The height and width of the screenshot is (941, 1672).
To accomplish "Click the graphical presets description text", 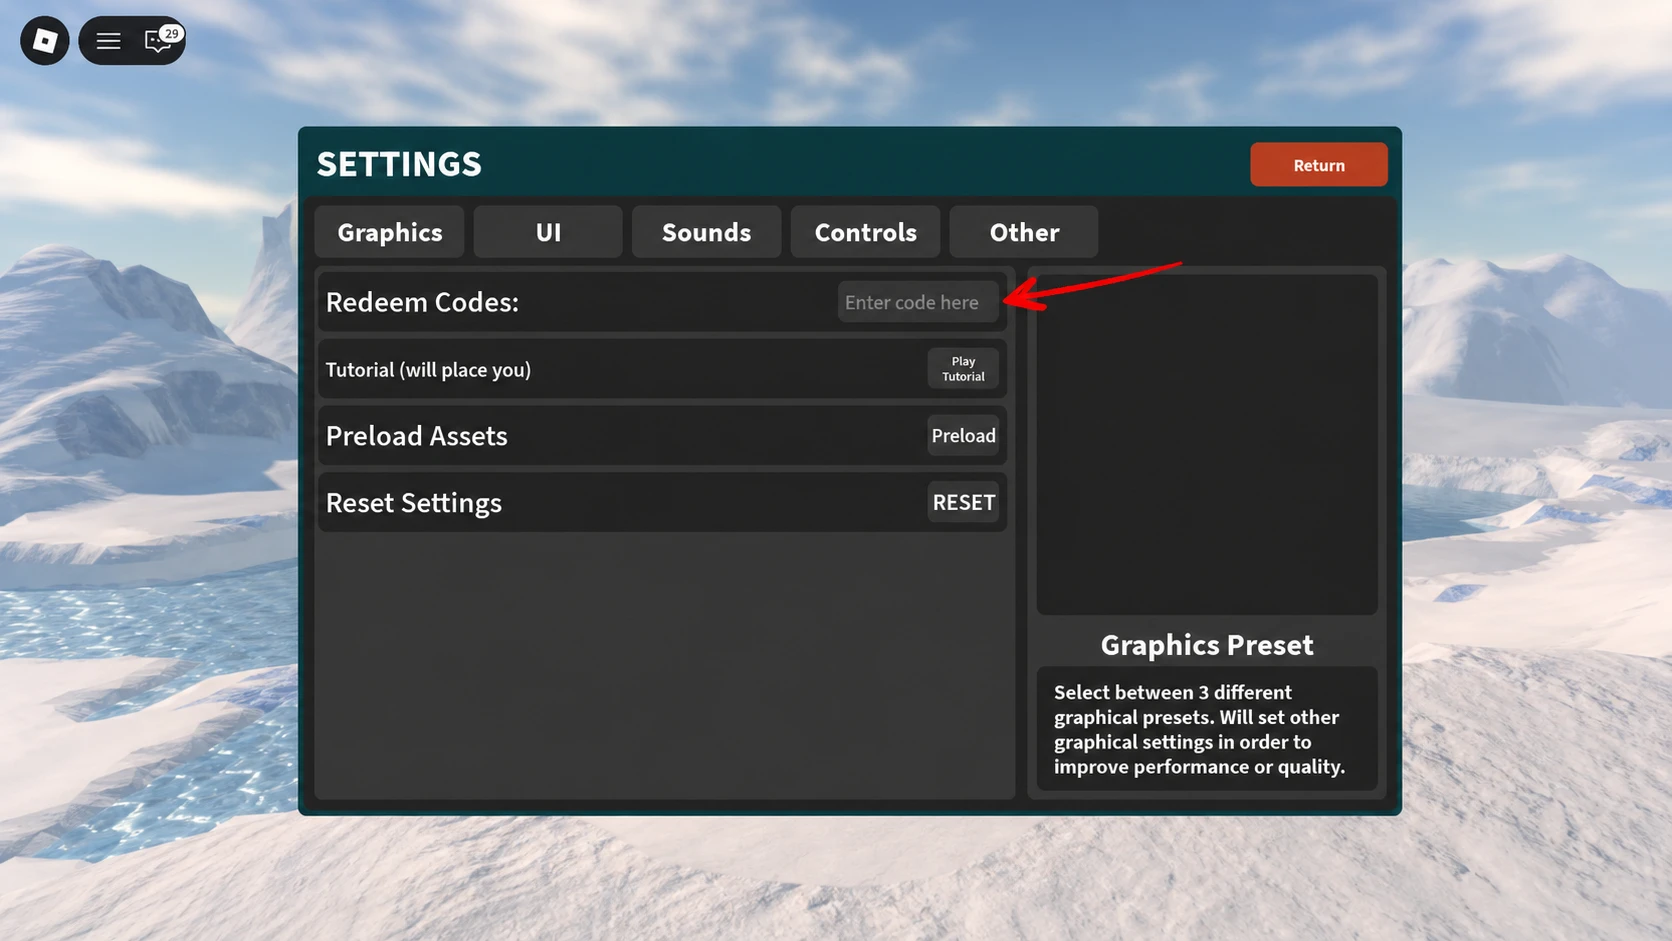I will (x=1200, y=729).
